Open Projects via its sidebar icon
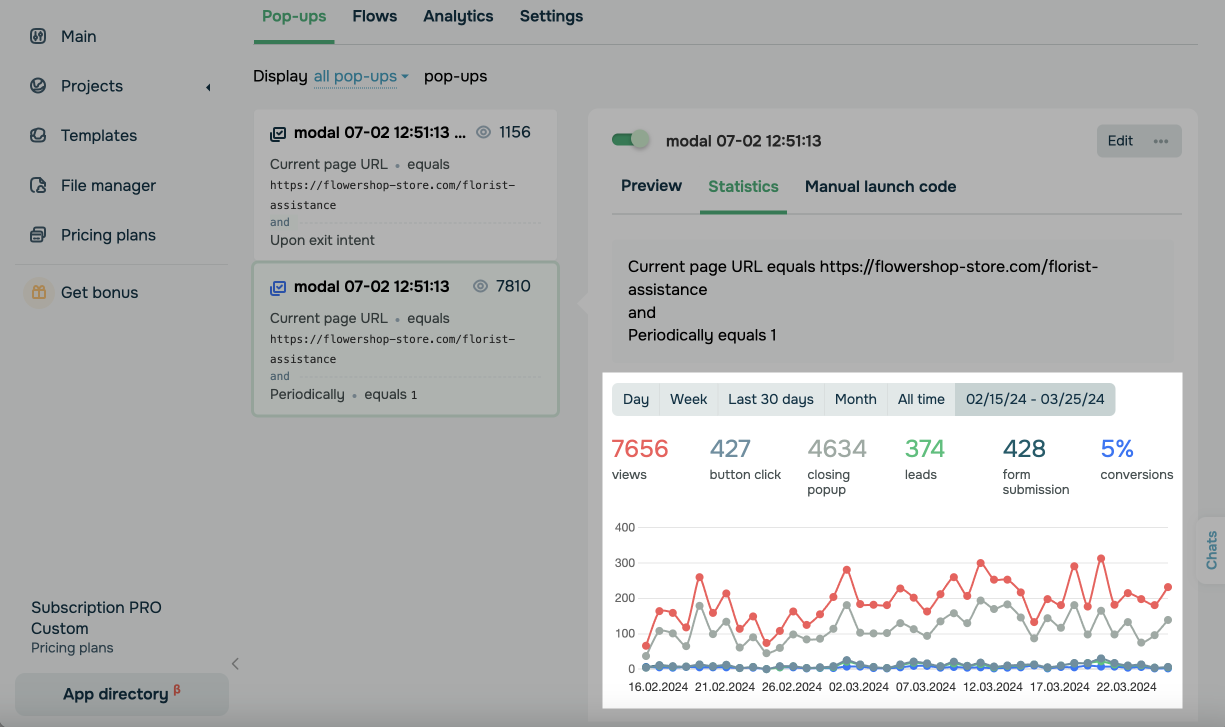The height and width of the screenshot is (727, 1225). (x=38, y=86)
